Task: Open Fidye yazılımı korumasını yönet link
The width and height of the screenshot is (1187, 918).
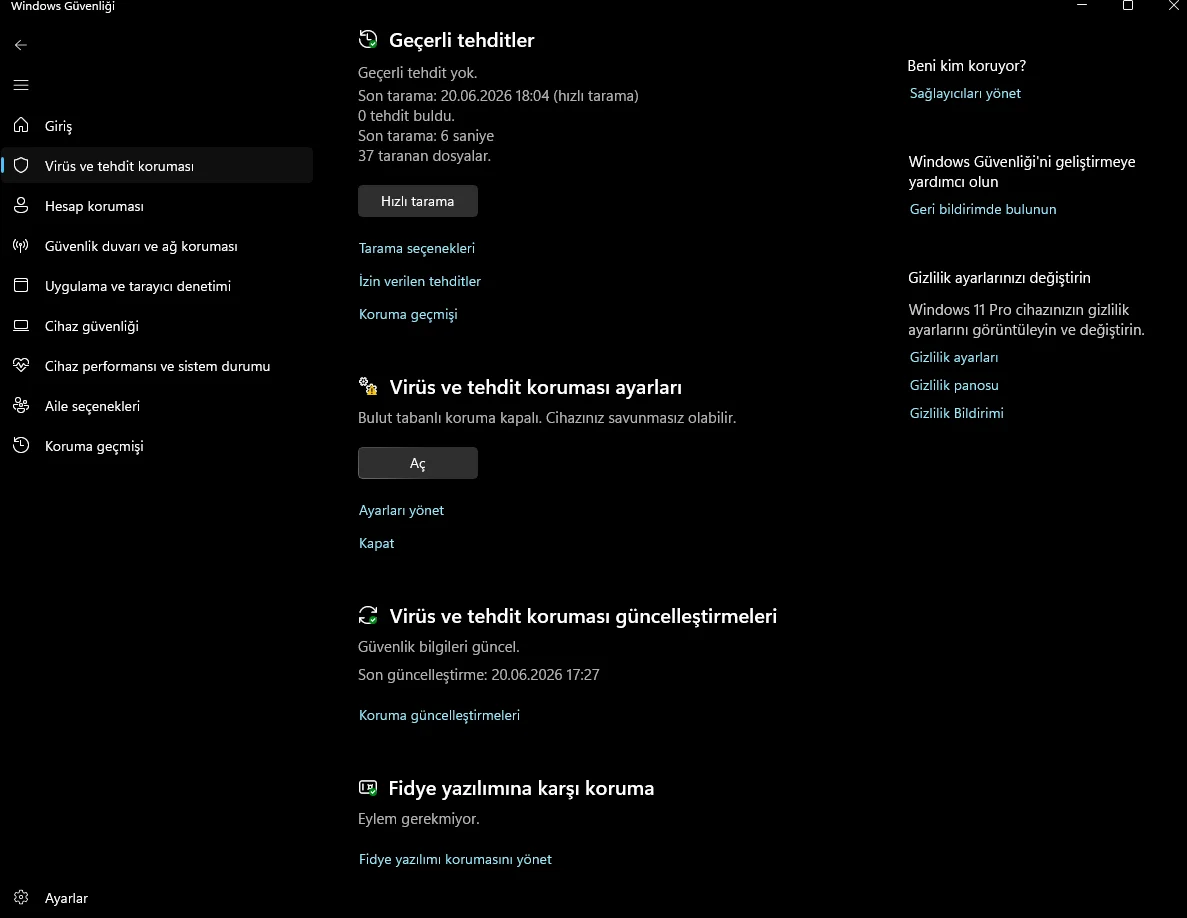Action: coord(455,859)
